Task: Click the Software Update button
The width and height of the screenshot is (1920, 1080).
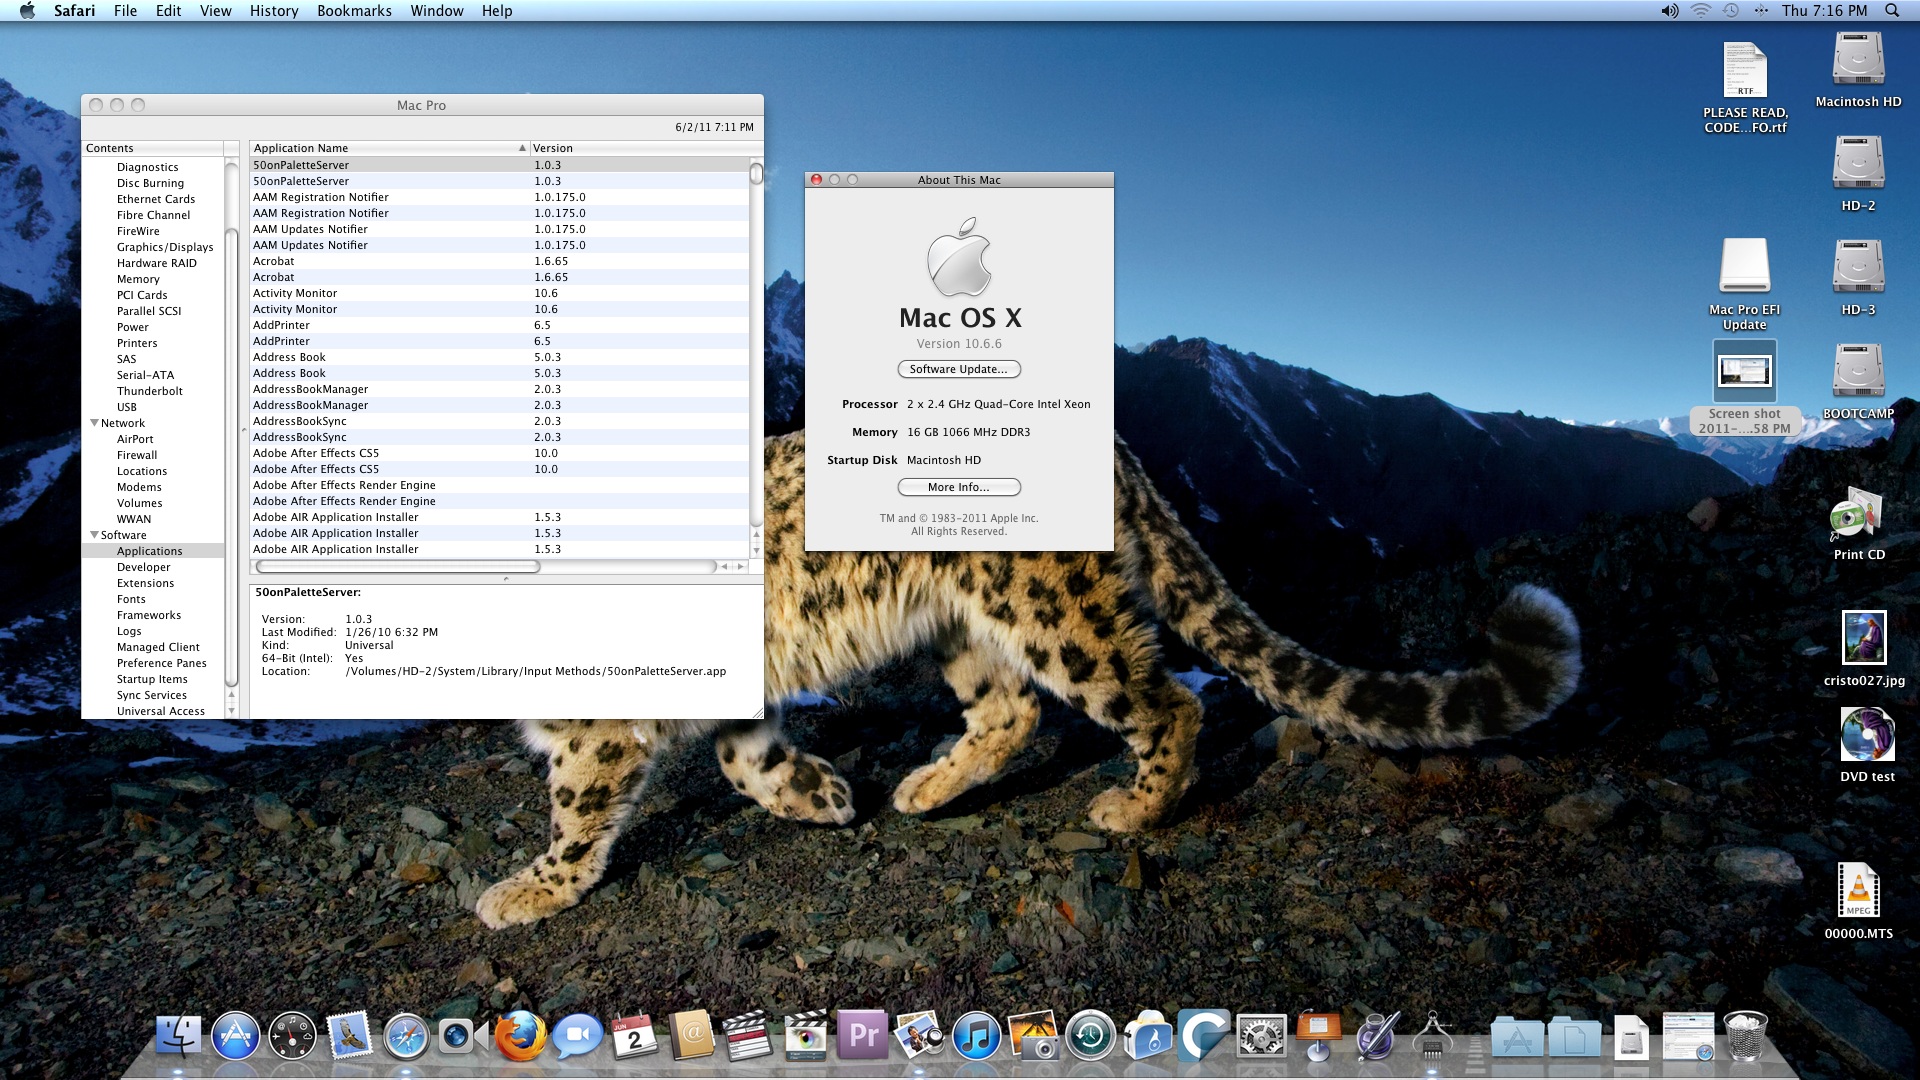Action: coord(958,369)
